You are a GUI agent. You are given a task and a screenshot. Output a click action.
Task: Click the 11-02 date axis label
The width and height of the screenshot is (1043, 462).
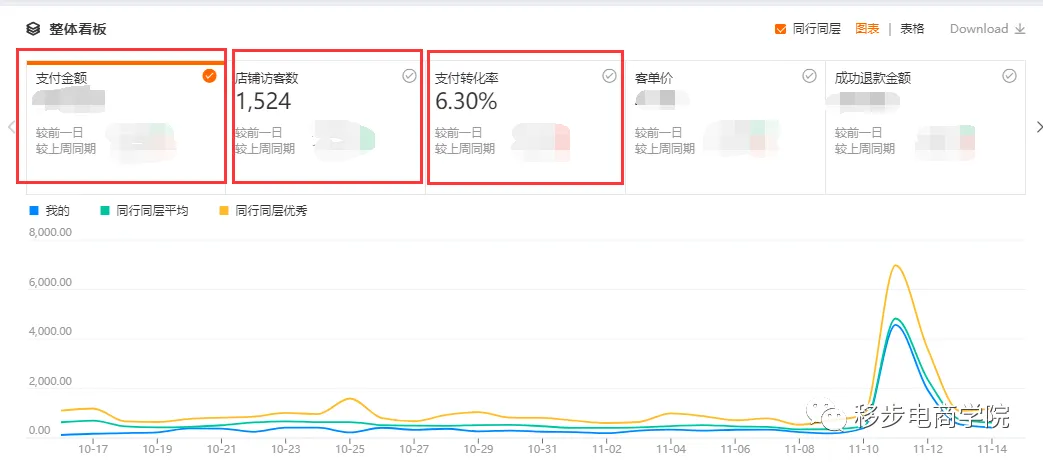[607, 449]
